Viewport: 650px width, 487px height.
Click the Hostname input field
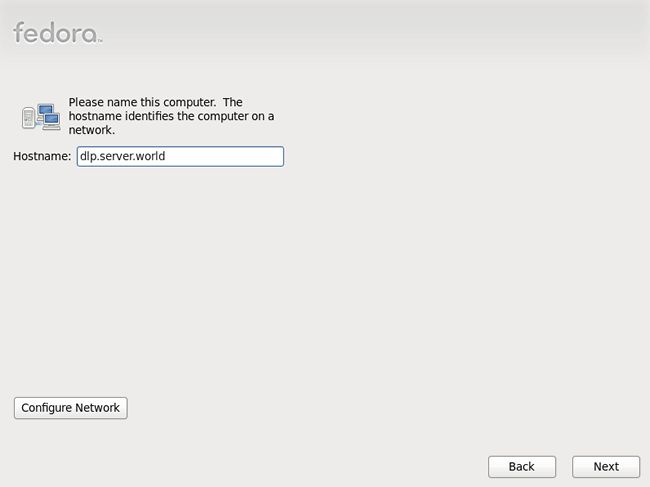pos(180,156)
